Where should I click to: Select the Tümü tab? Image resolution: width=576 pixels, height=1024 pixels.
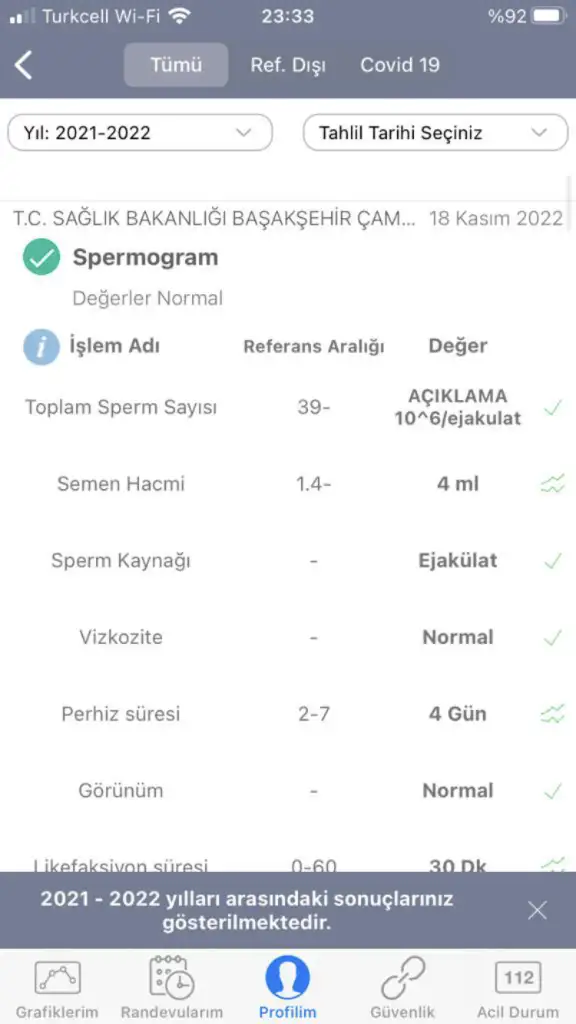click(x=176, y=65)
